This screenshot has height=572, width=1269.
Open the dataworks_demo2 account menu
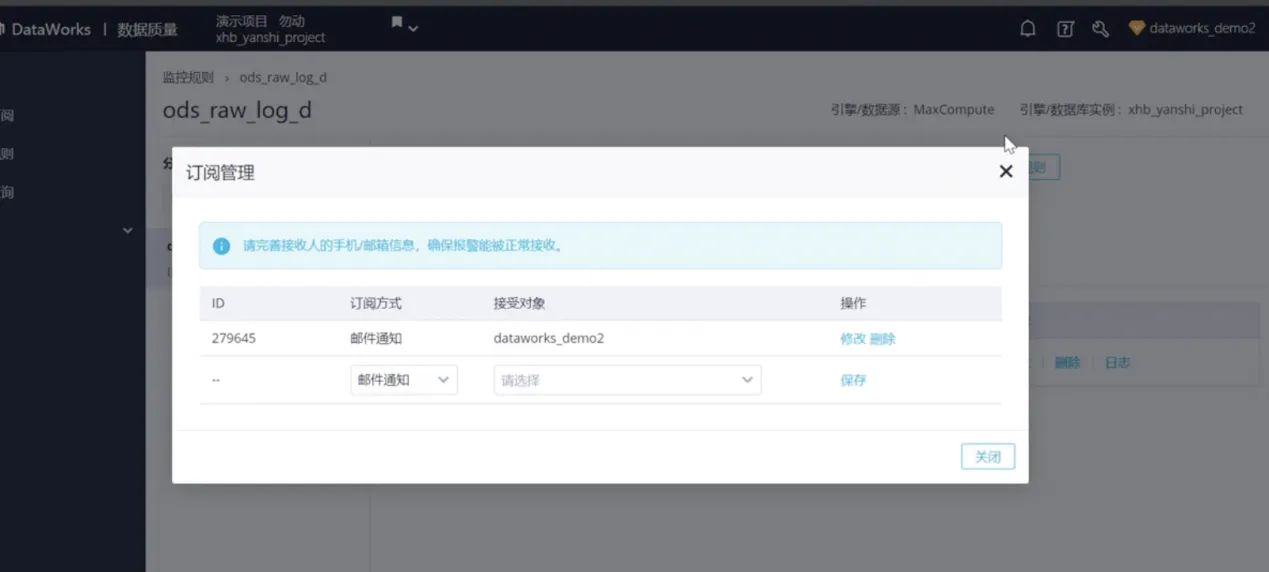(1202, 28)
